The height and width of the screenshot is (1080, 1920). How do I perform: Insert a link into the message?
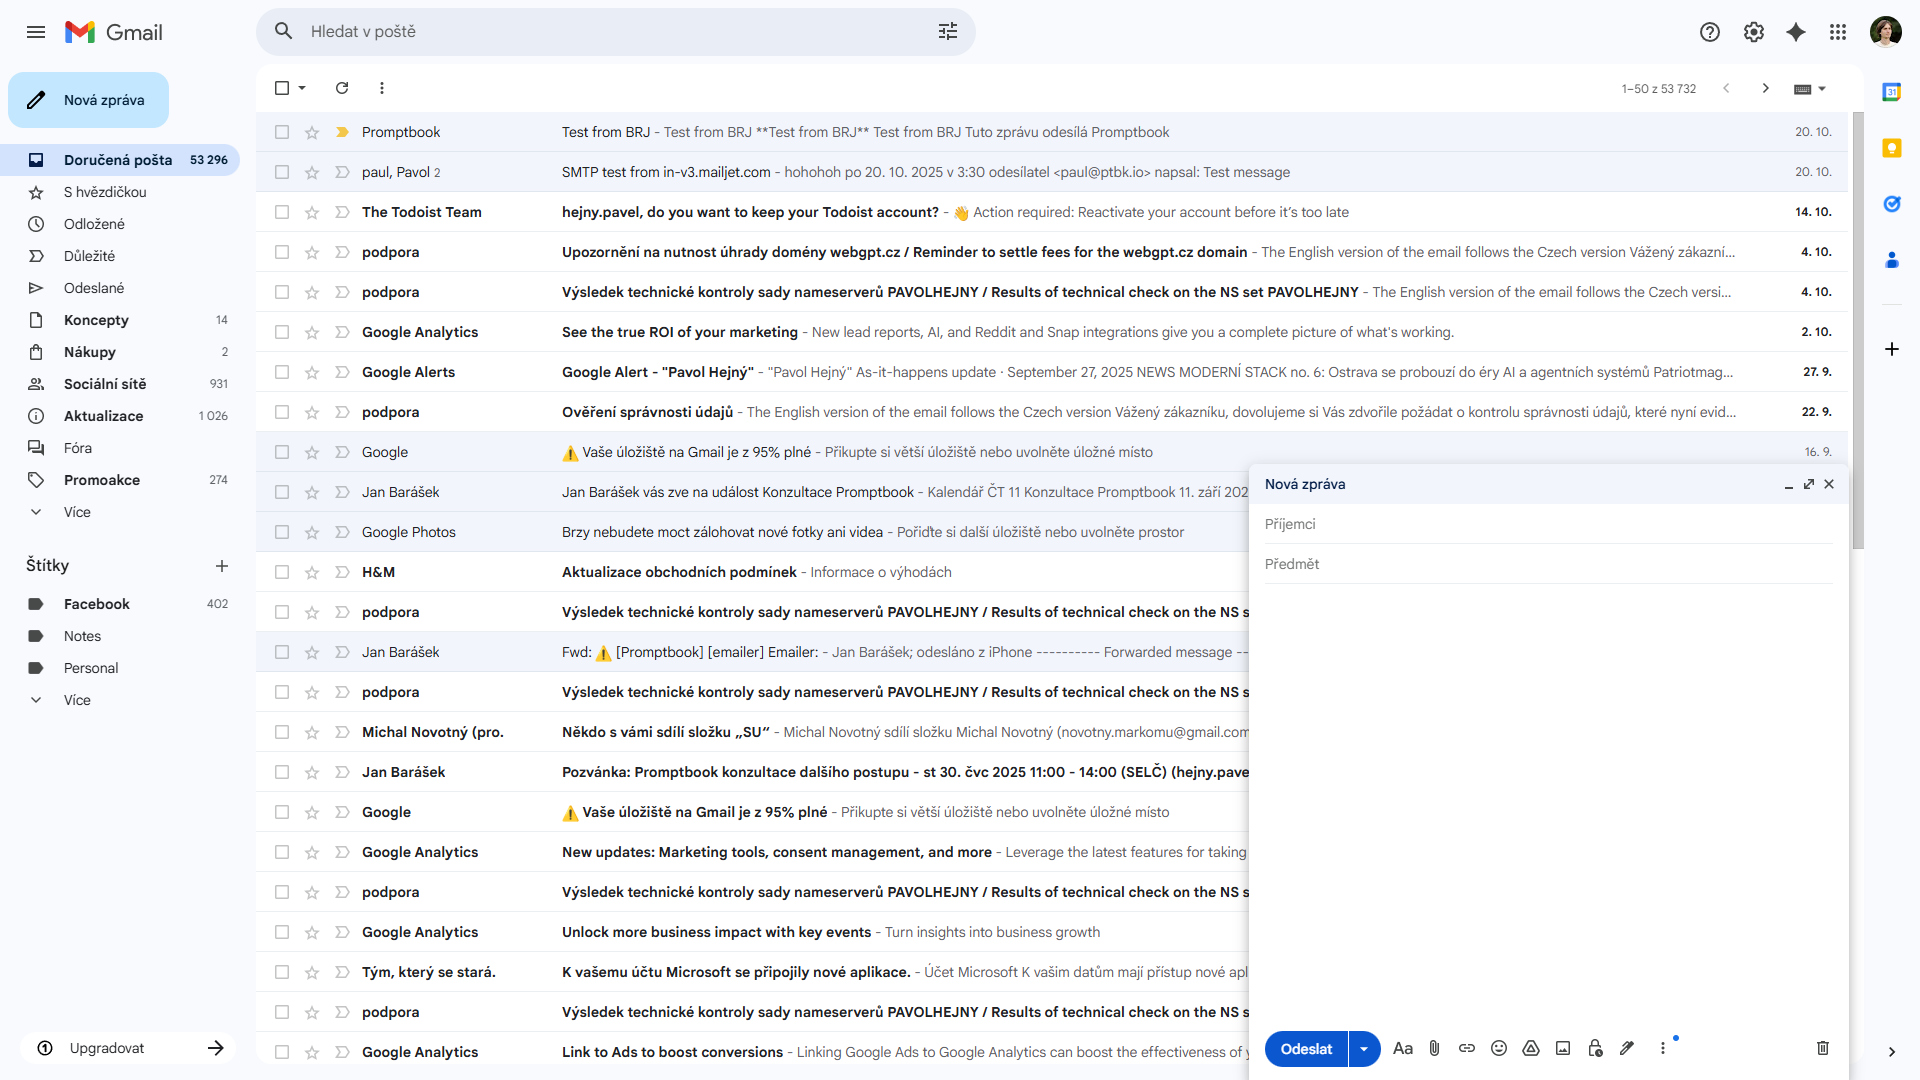[x=1467, y=1048]
